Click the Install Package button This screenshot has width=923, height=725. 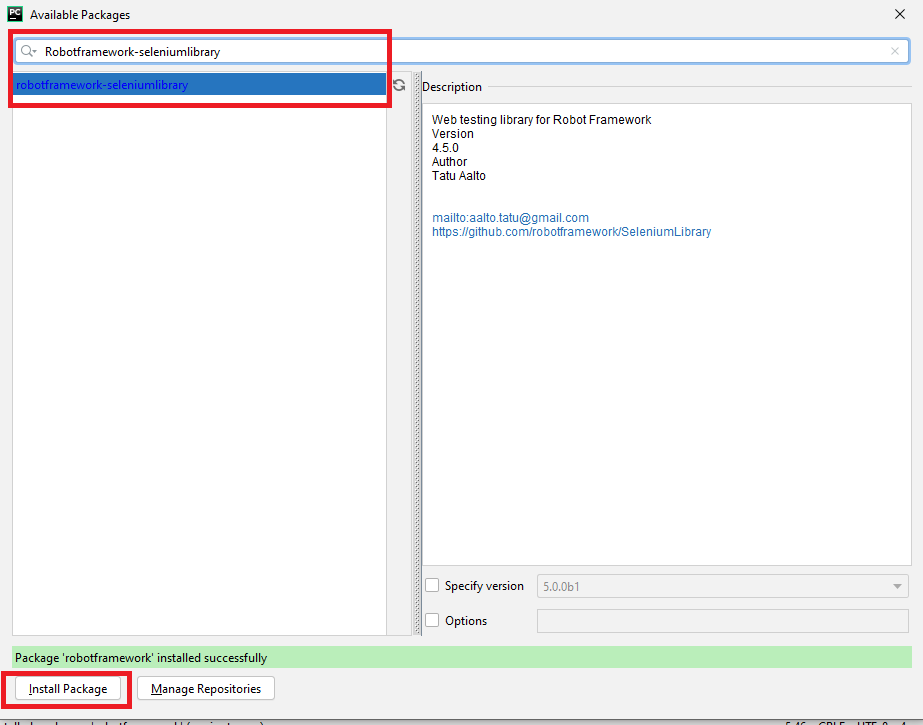click(68, 689)
